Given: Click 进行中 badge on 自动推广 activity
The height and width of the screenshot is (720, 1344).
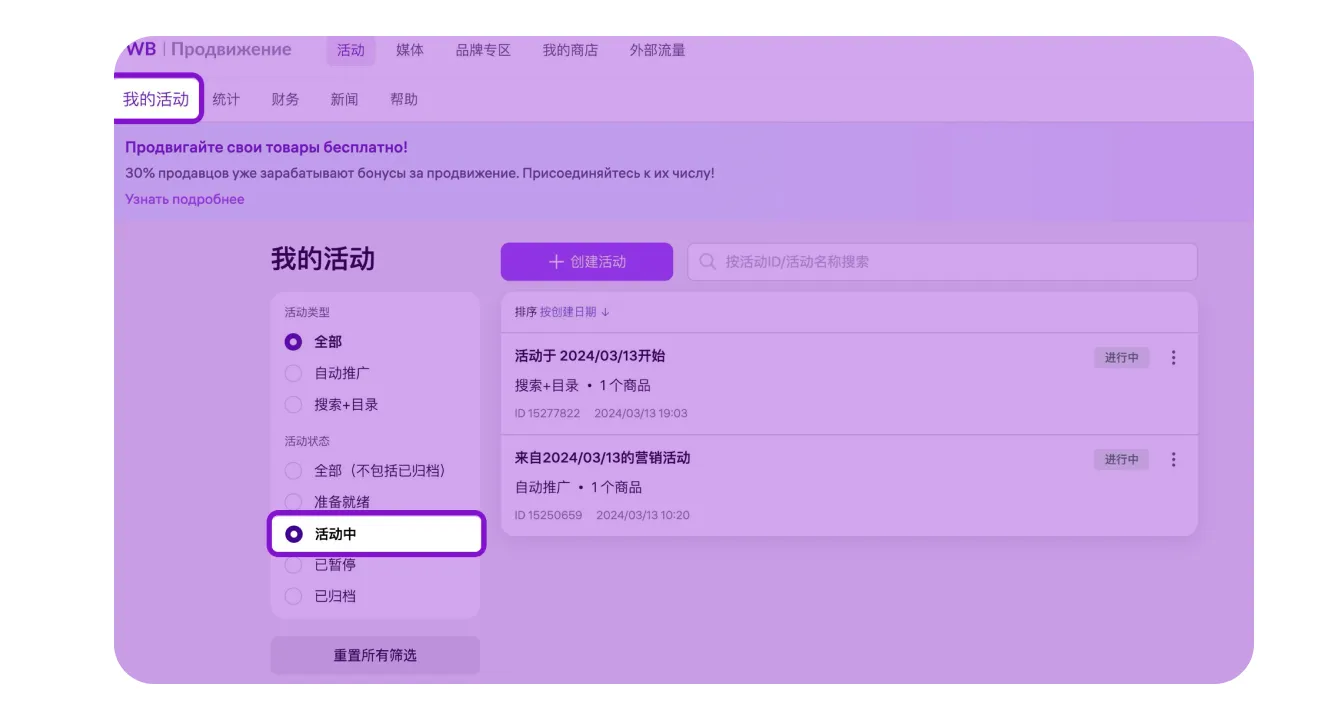Looking at the screenshot, I should (1121, 459).
